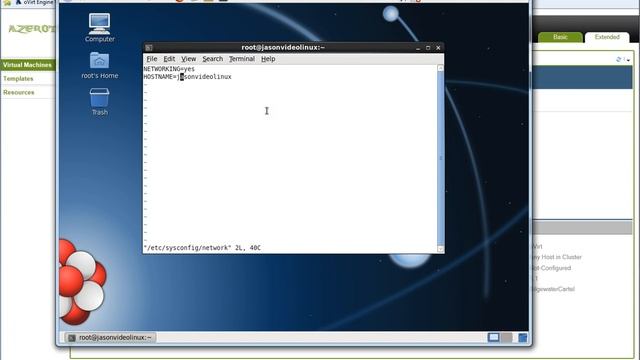
Task: Click the refresh icon in oVirt panel
Action: click(x=619, y=60)
